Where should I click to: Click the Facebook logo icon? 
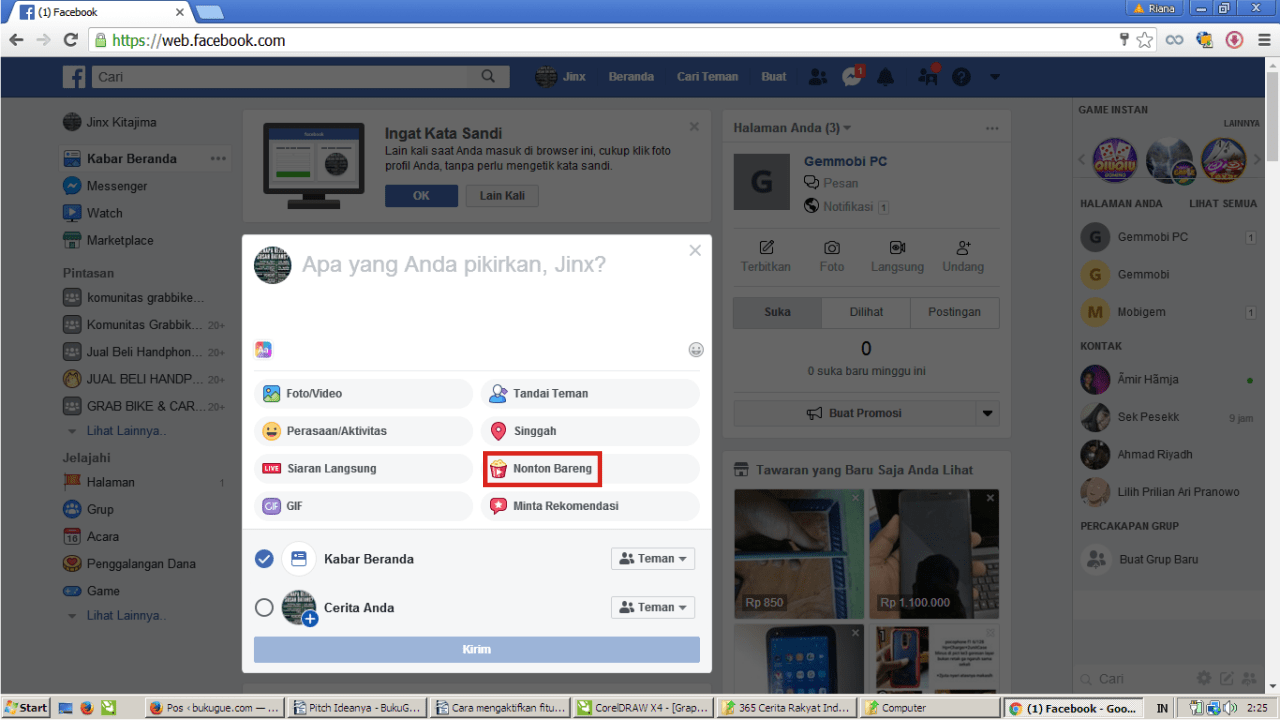[74, 77]
